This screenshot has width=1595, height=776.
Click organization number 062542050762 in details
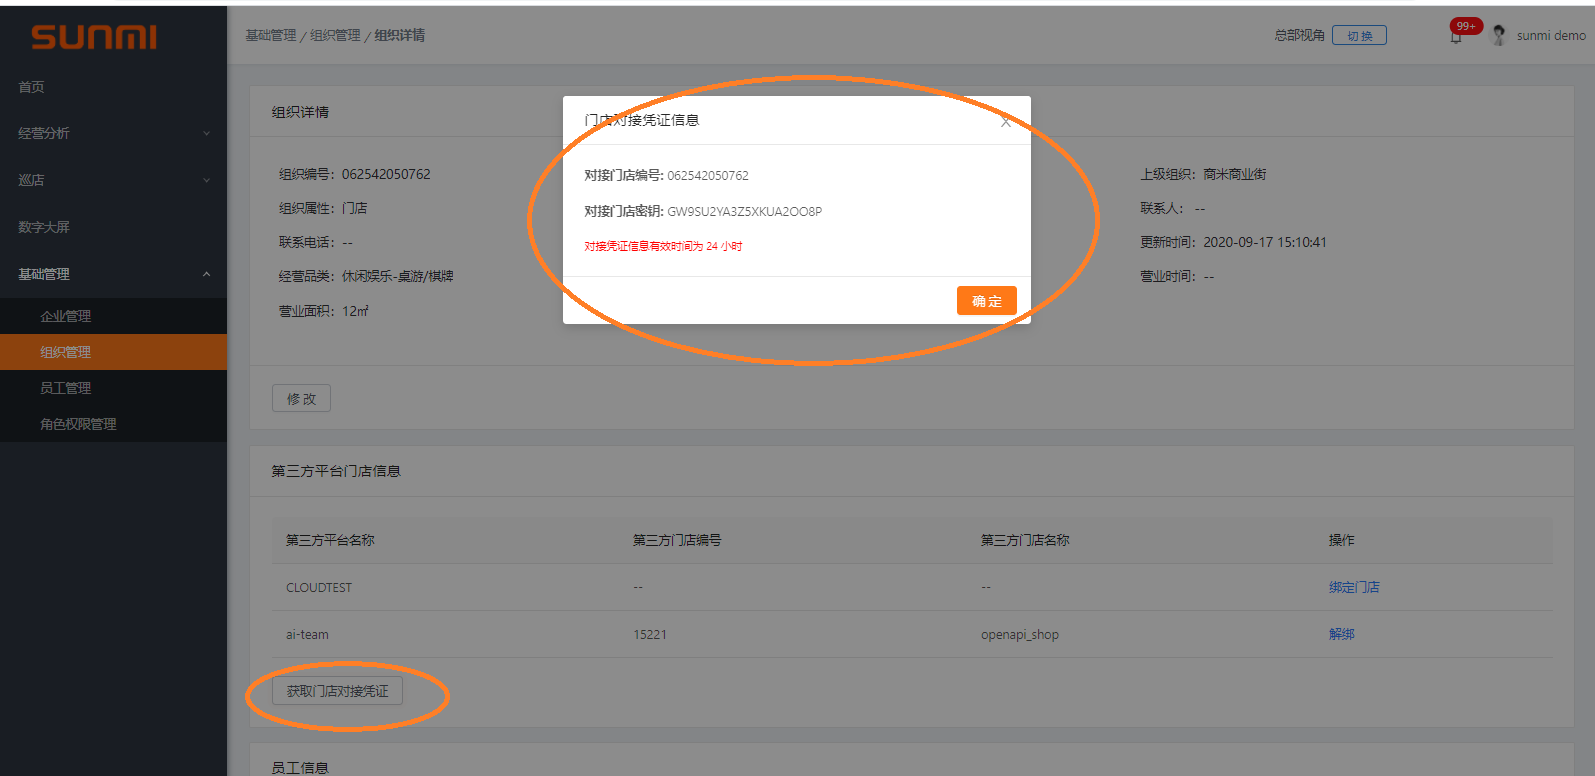click(x=386, y=174)
